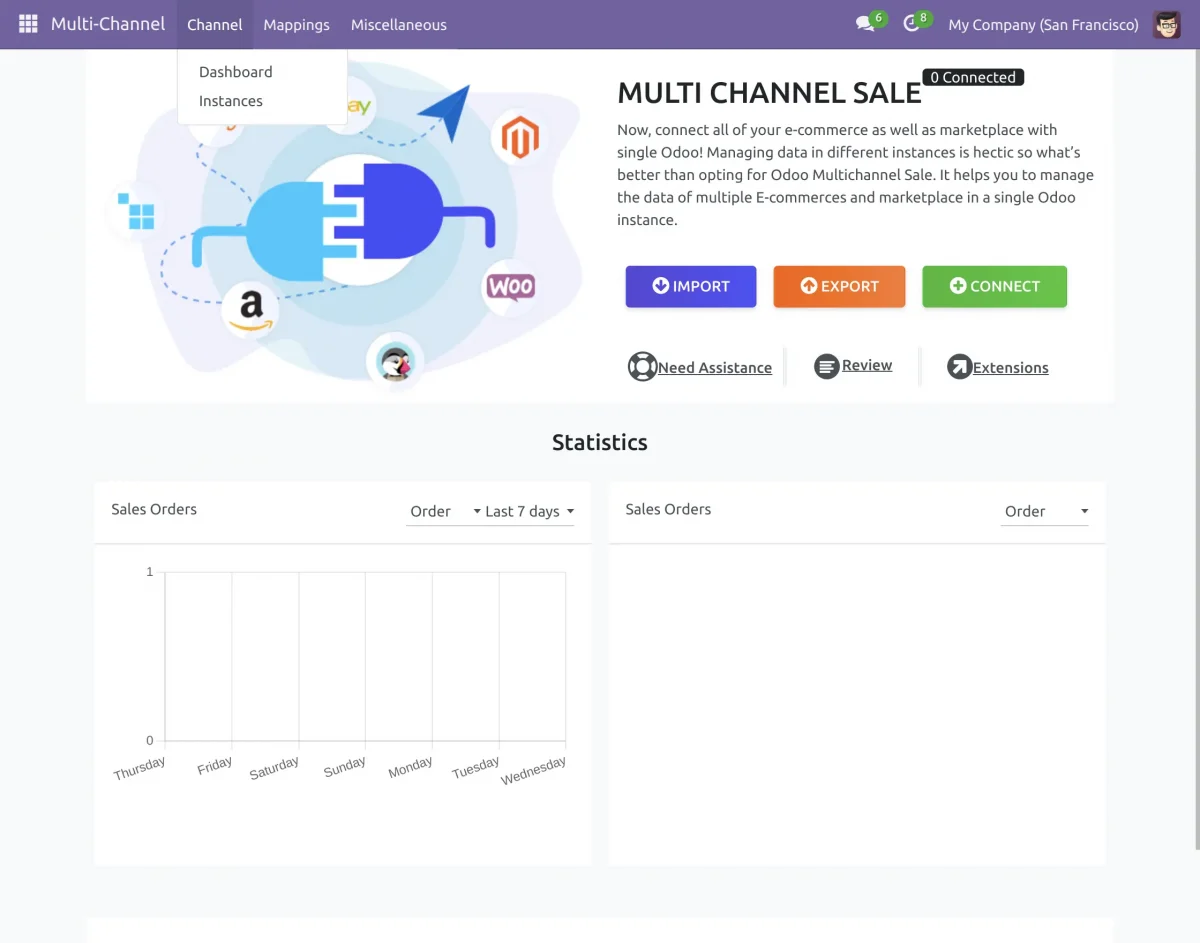Open the Need Assistance link
Viewport: 1200px width, 943px height.
click(x=714, y=367)
